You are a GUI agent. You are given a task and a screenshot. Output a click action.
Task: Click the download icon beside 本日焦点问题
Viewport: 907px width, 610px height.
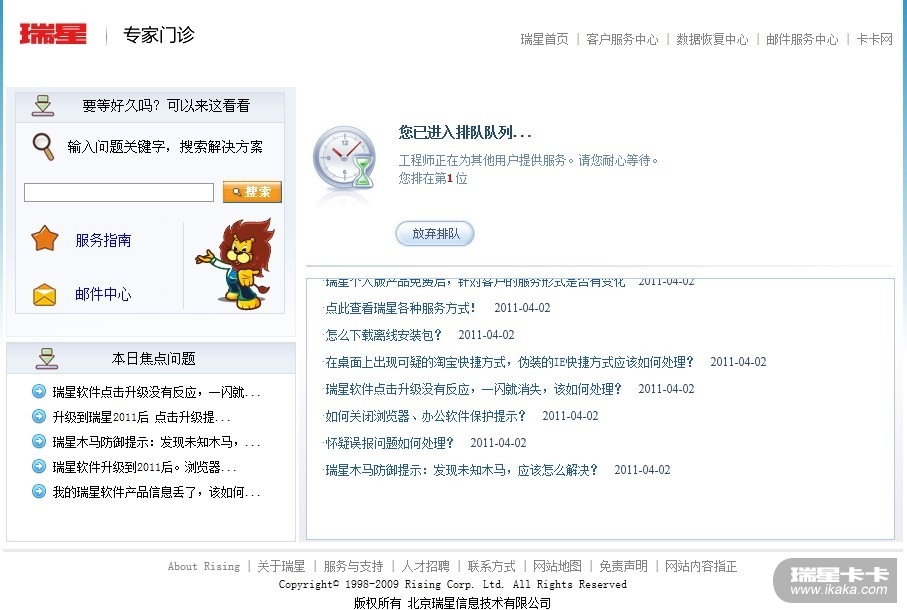(x=47, y=358)
